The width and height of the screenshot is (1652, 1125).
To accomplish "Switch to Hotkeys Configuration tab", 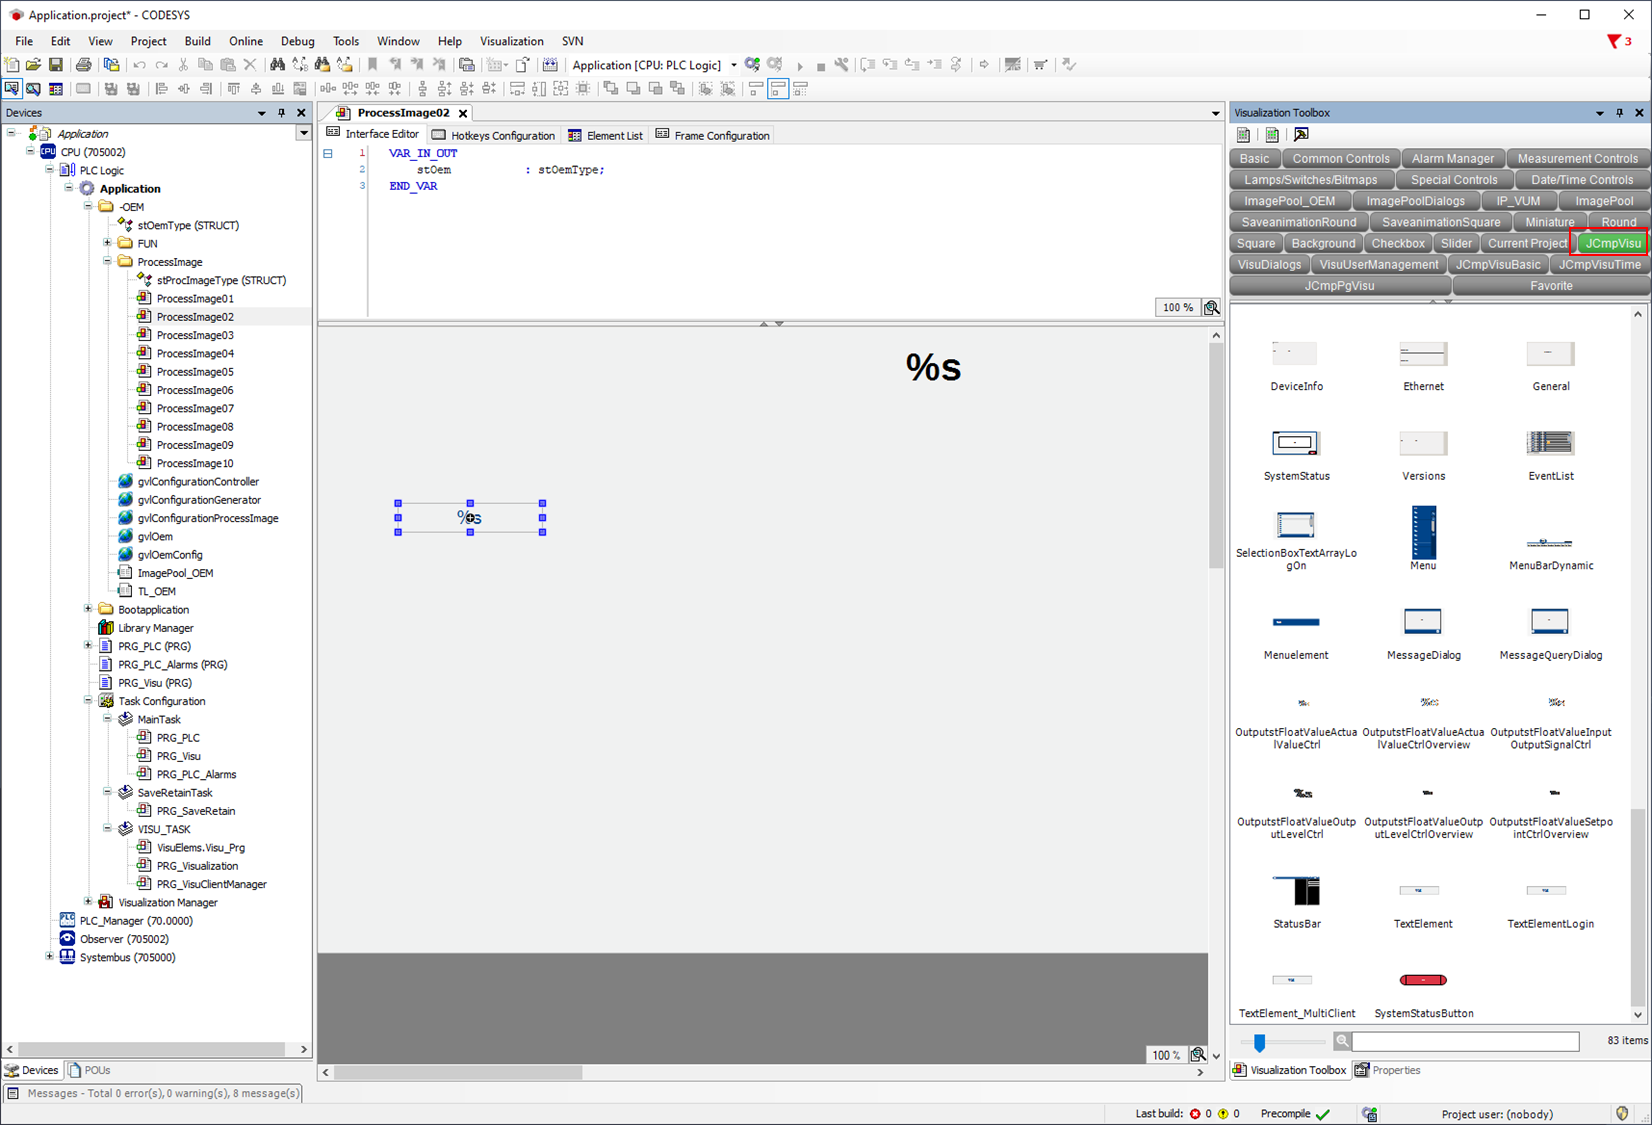I will click(493, 135).
